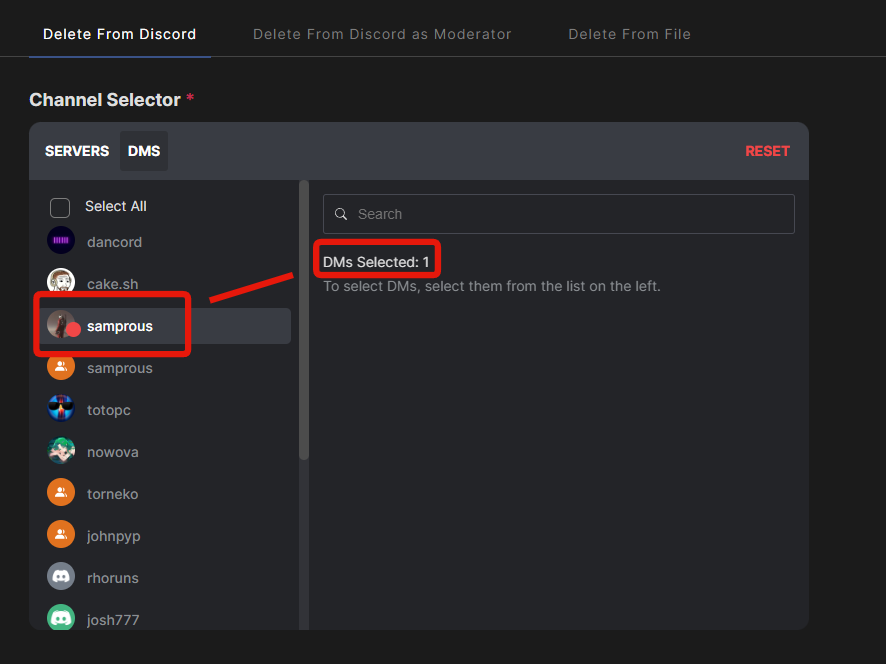886x664 pixels.
Task: Click totopc's sunglasses avatar icon
Action: point(60,409)
